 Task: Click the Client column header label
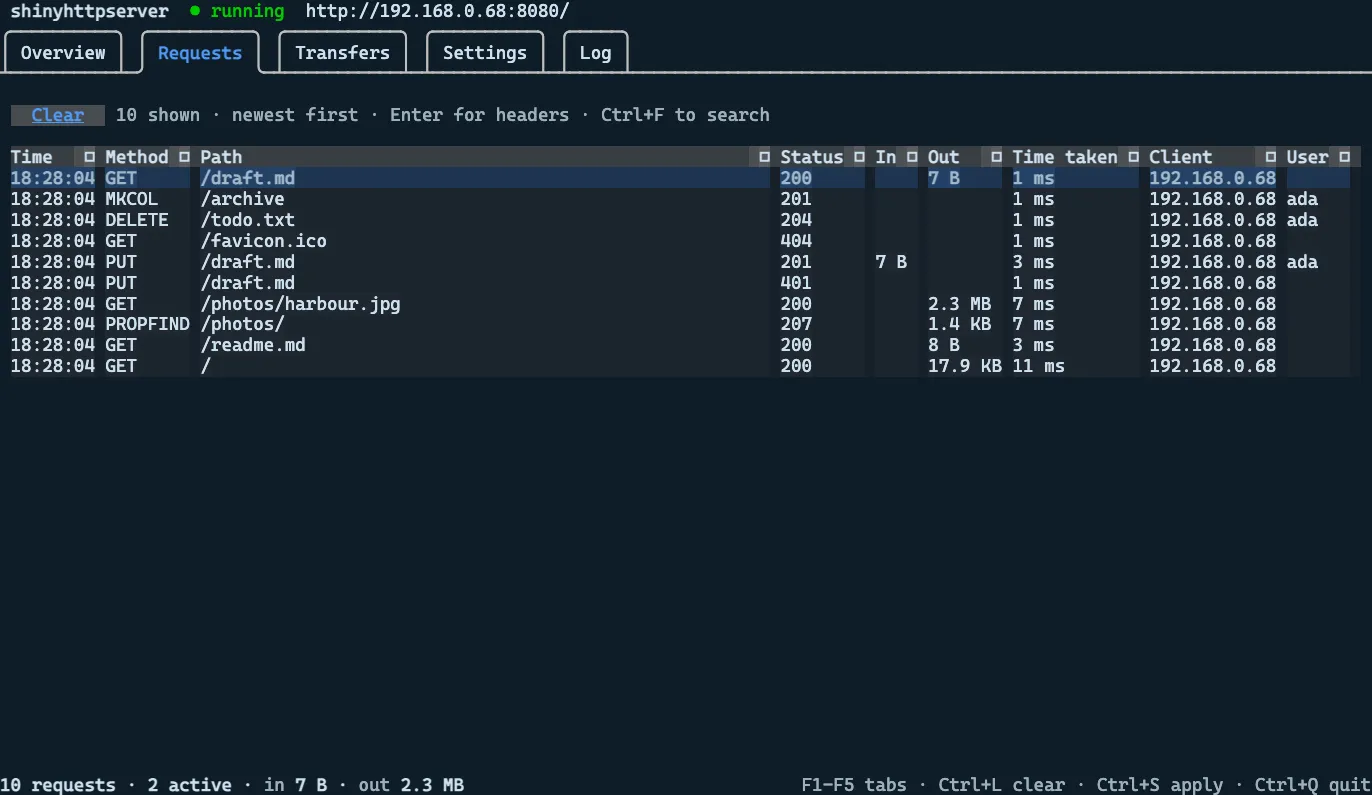point(1181,157)
